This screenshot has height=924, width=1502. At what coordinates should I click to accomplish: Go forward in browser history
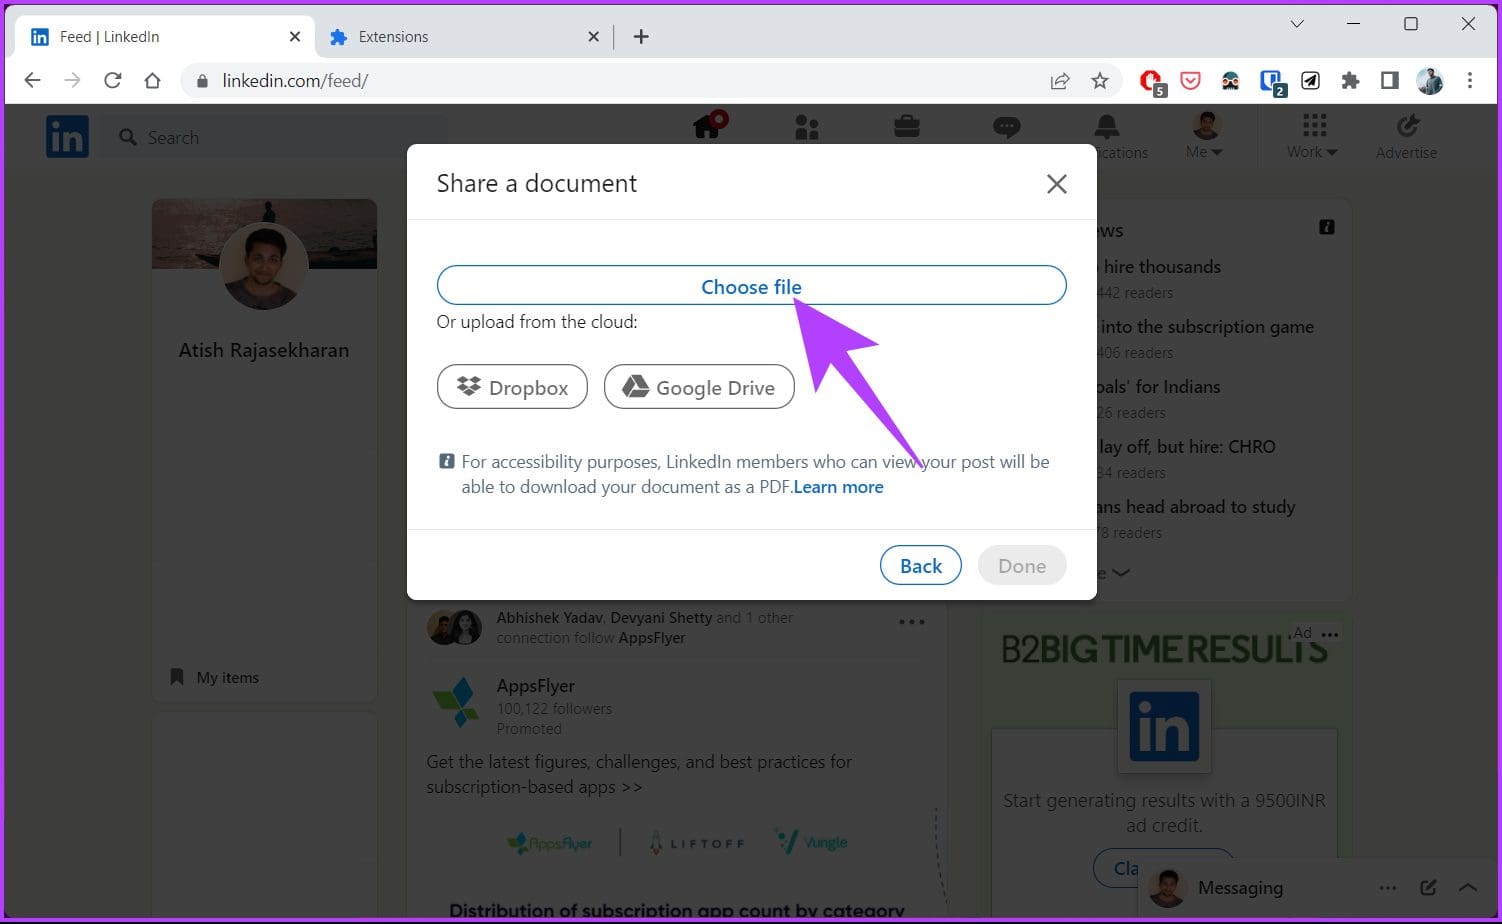click(72, 81)
